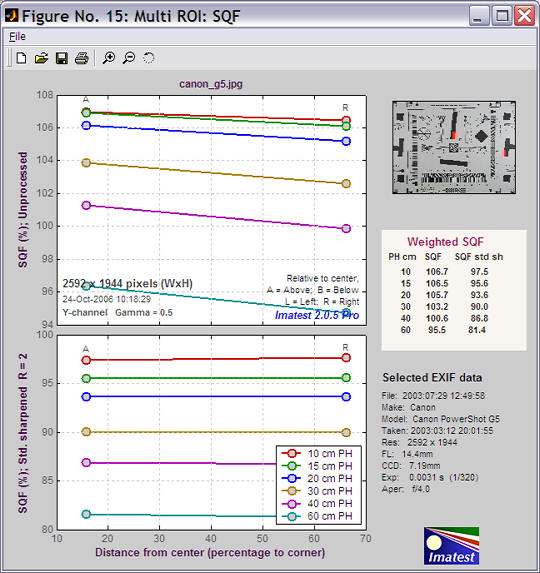
Task: Click the Exp: 0.0031 s (1/320) line
Action: 430,477
